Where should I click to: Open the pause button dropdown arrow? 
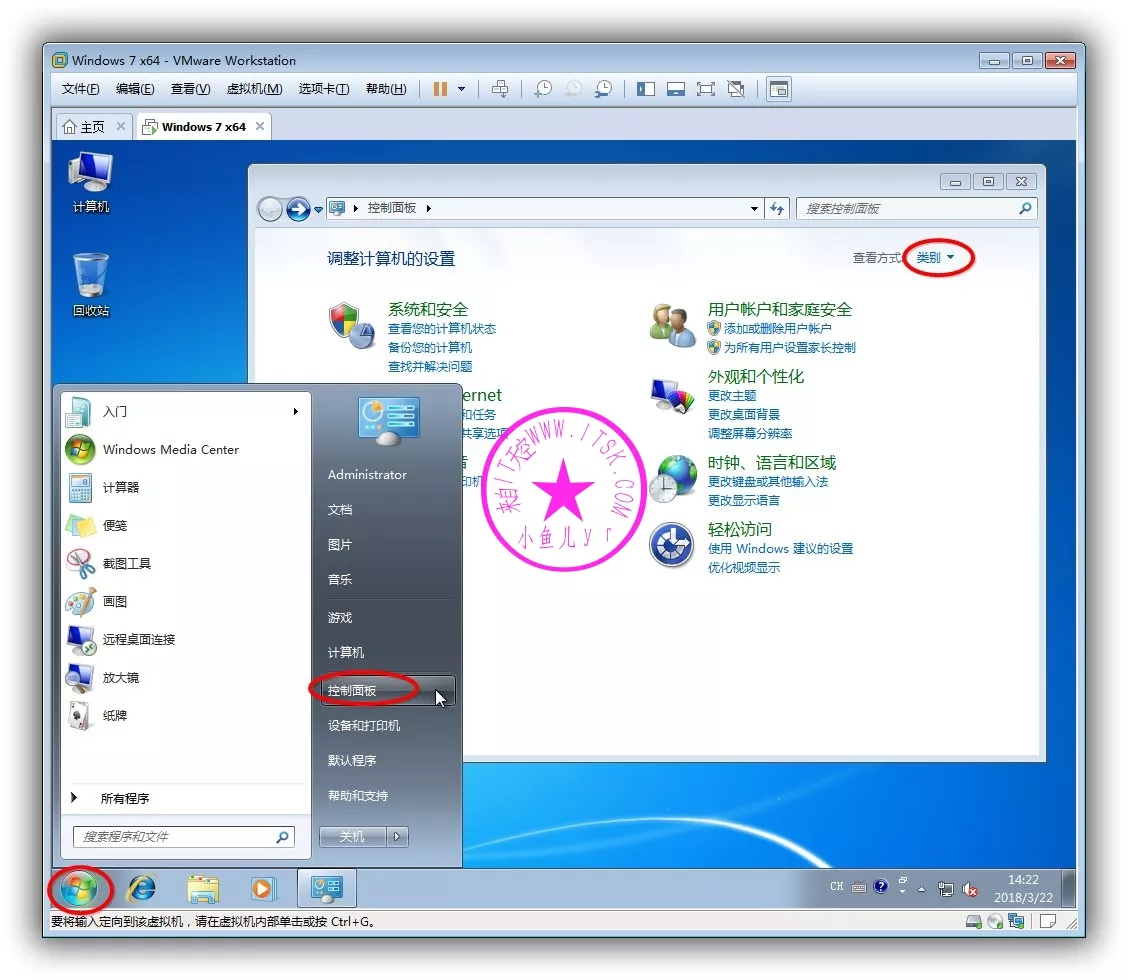[x=460, y=89]
